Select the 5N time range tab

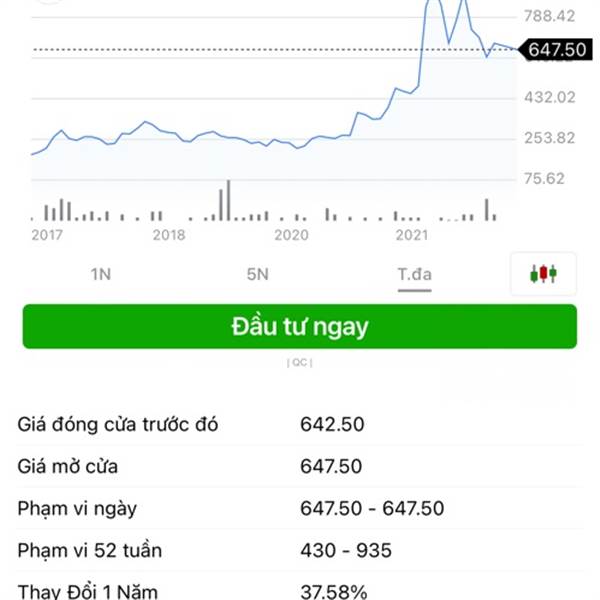point(258,274)
